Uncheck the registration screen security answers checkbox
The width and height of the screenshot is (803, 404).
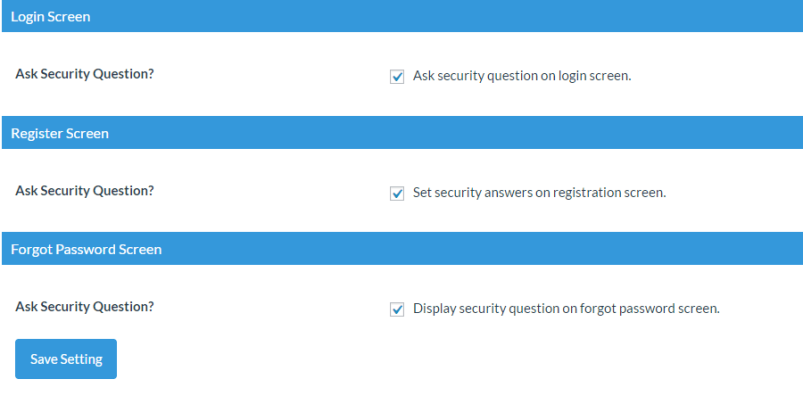click(397, 193)
